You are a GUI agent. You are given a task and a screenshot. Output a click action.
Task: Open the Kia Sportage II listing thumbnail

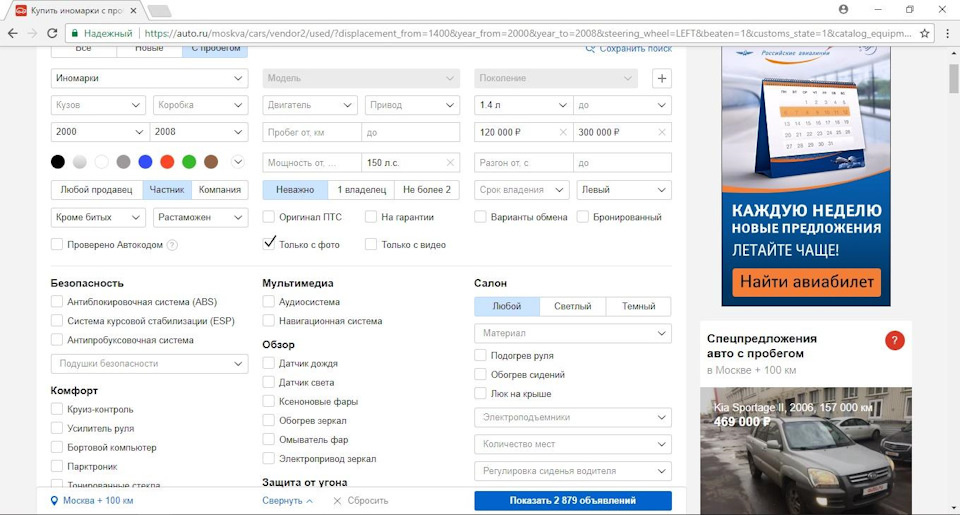click(x=806, y=451)
